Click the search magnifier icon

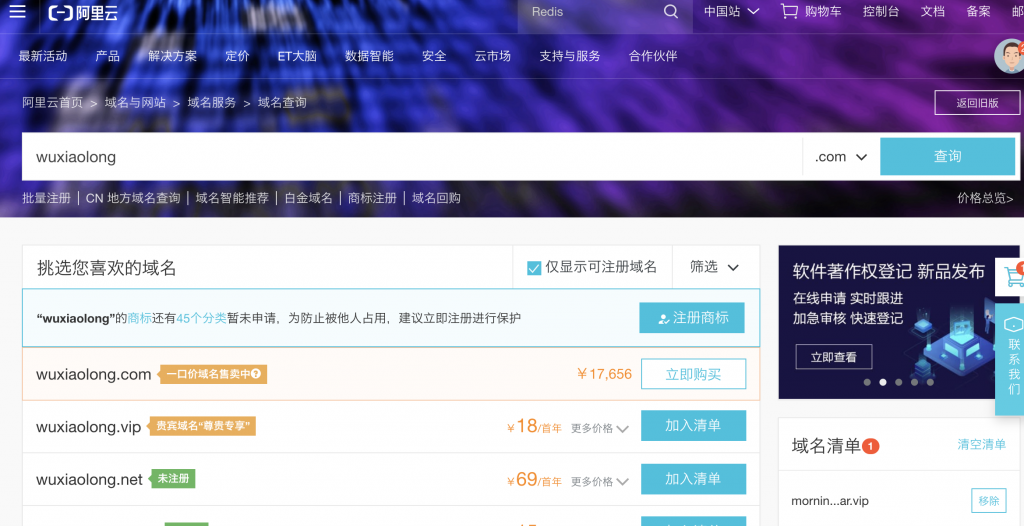coord(671,12)
